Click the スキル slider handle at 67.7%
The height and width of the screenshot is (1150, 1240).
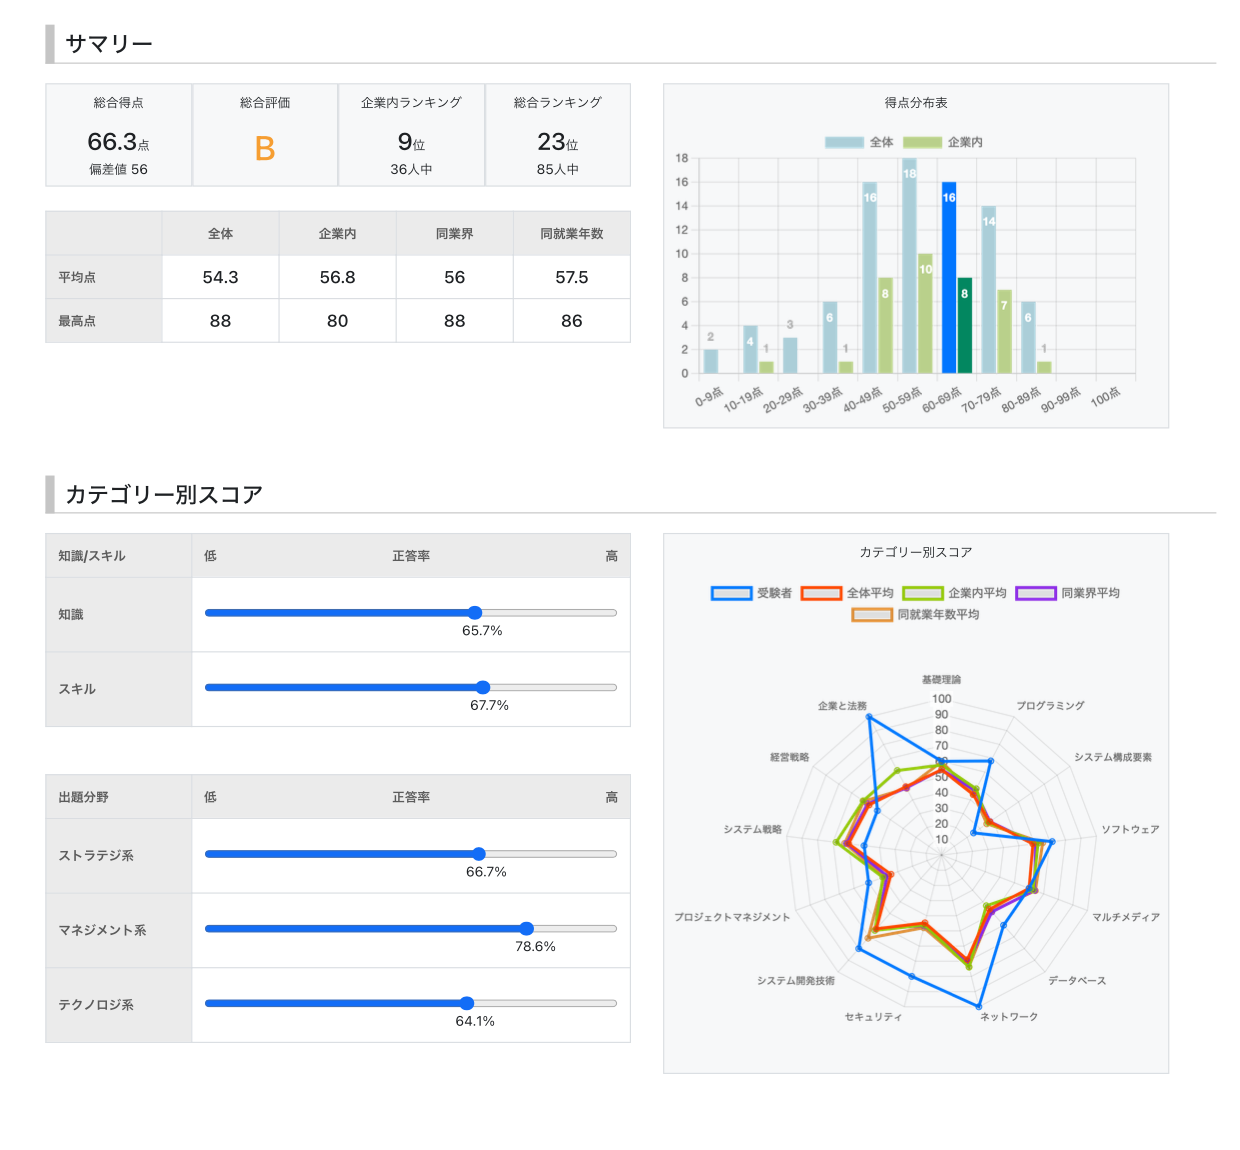coord(483,688)
